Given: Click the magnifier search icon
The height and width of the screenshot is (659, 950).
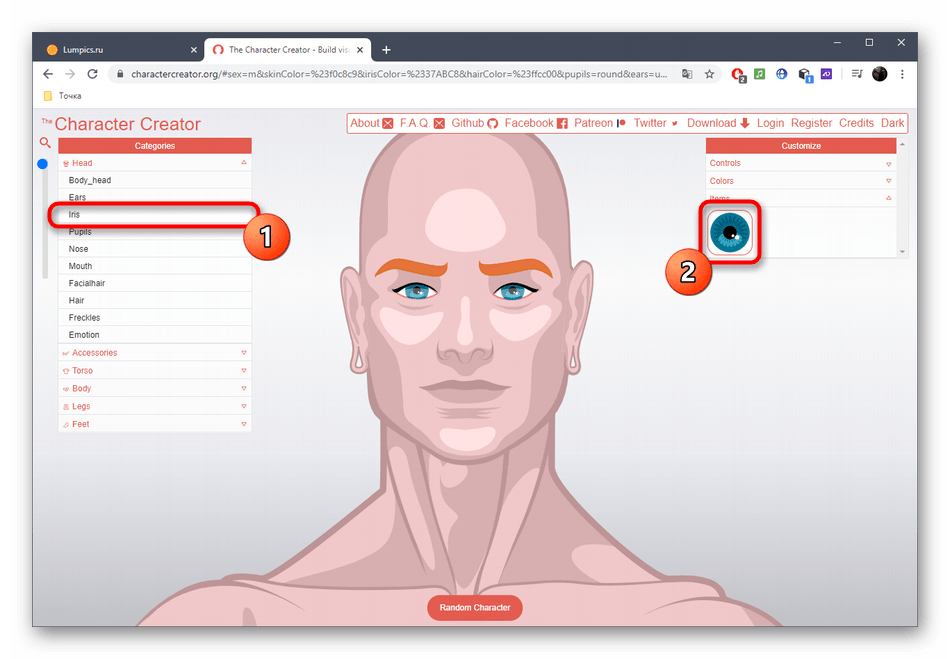Looking at the screenshot, I should coord(45,143).
